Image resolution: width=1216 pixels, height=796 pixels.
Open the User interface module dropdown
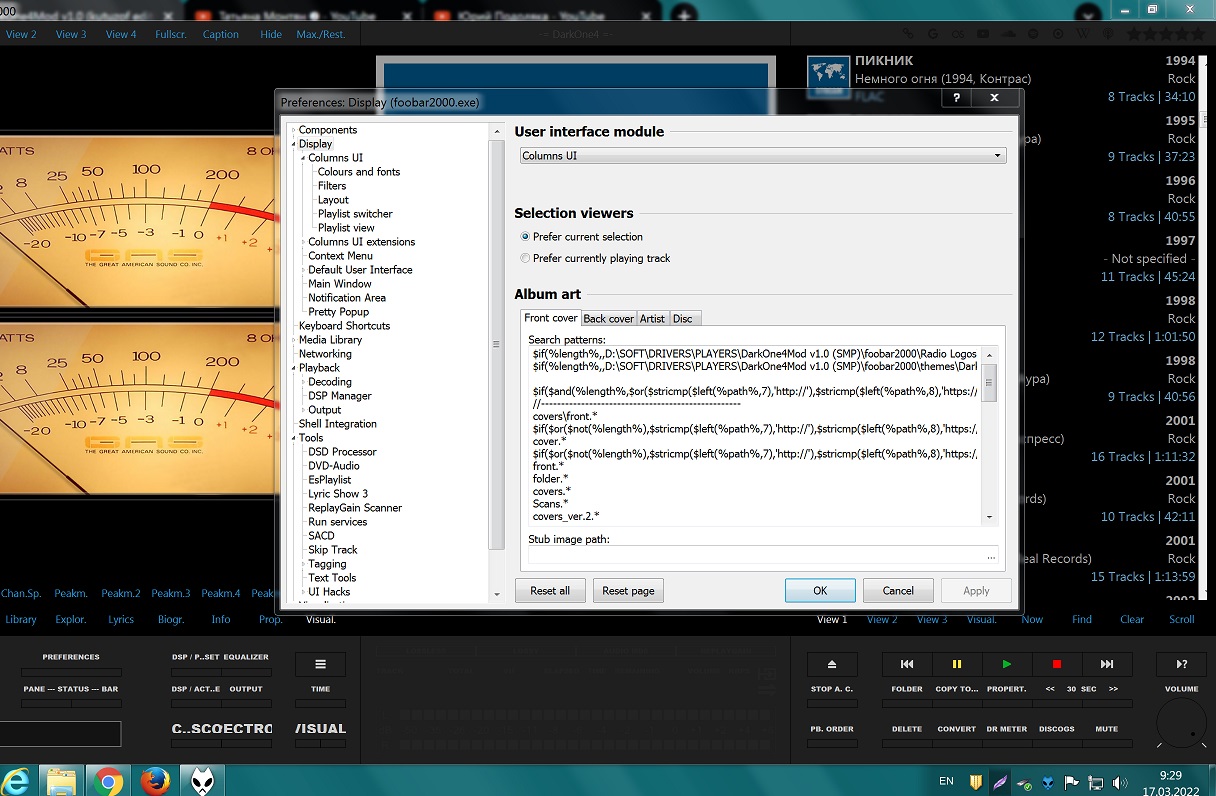tap(762, 156)
